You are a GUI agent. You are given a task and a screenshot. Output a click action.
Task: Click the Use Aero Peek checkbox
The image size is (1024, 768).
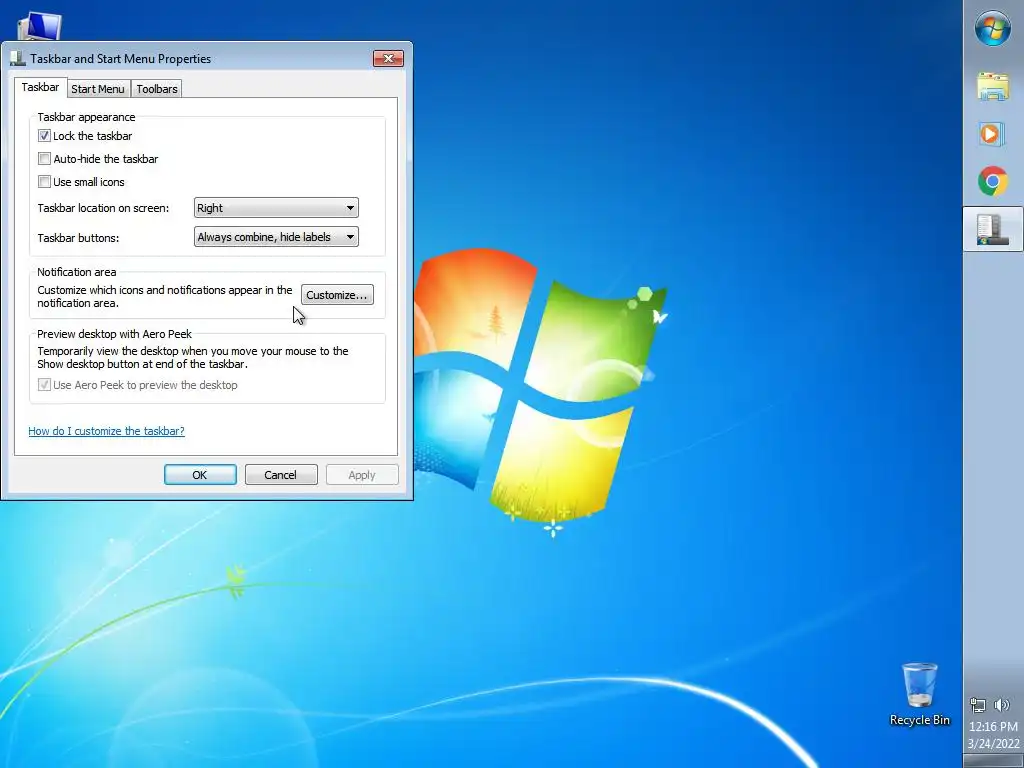pos(44,385)
